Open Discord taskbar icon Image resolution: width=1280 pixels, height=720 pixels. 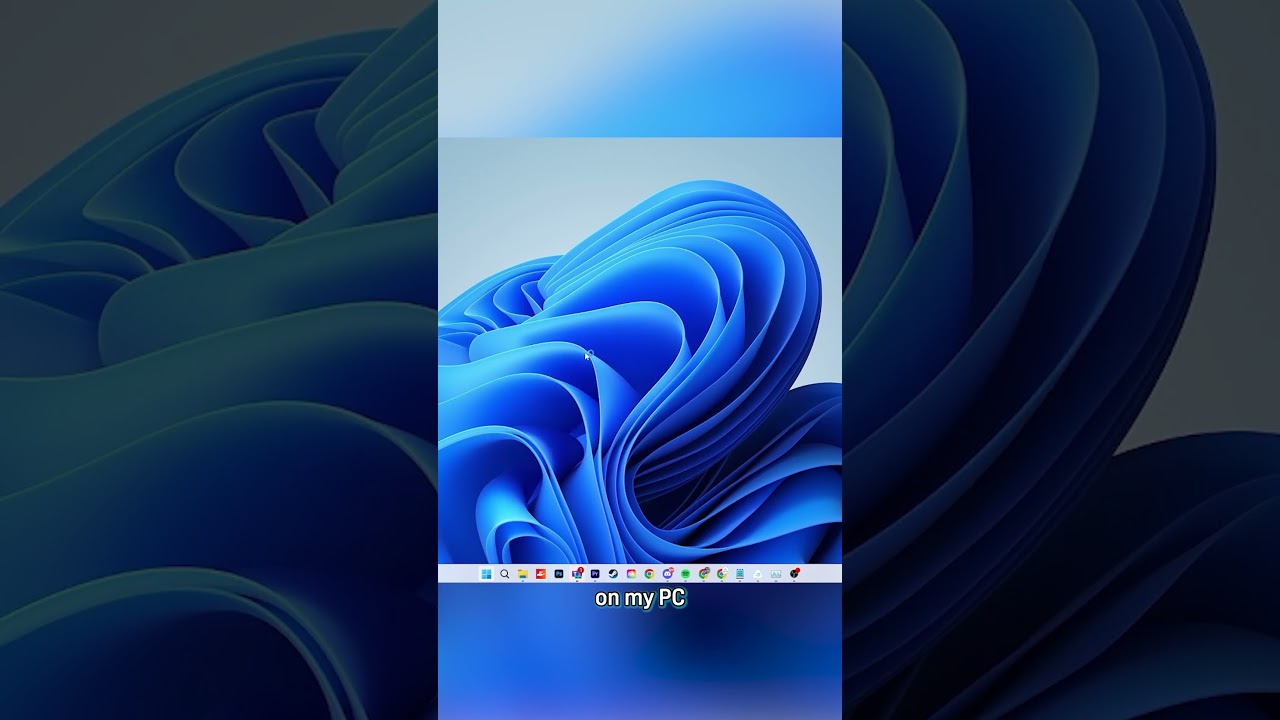(668, 574)
